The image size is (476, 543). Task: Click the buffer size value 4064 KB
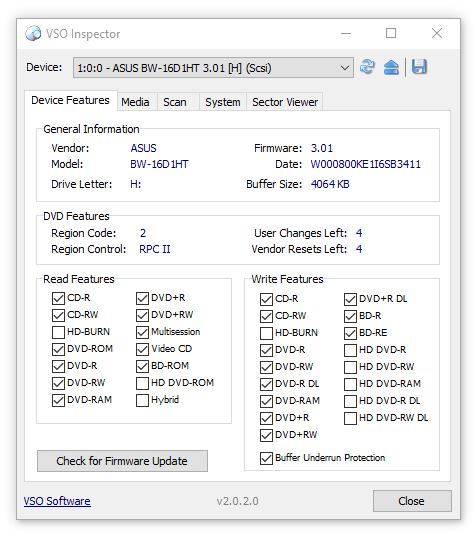click(330, 184)
